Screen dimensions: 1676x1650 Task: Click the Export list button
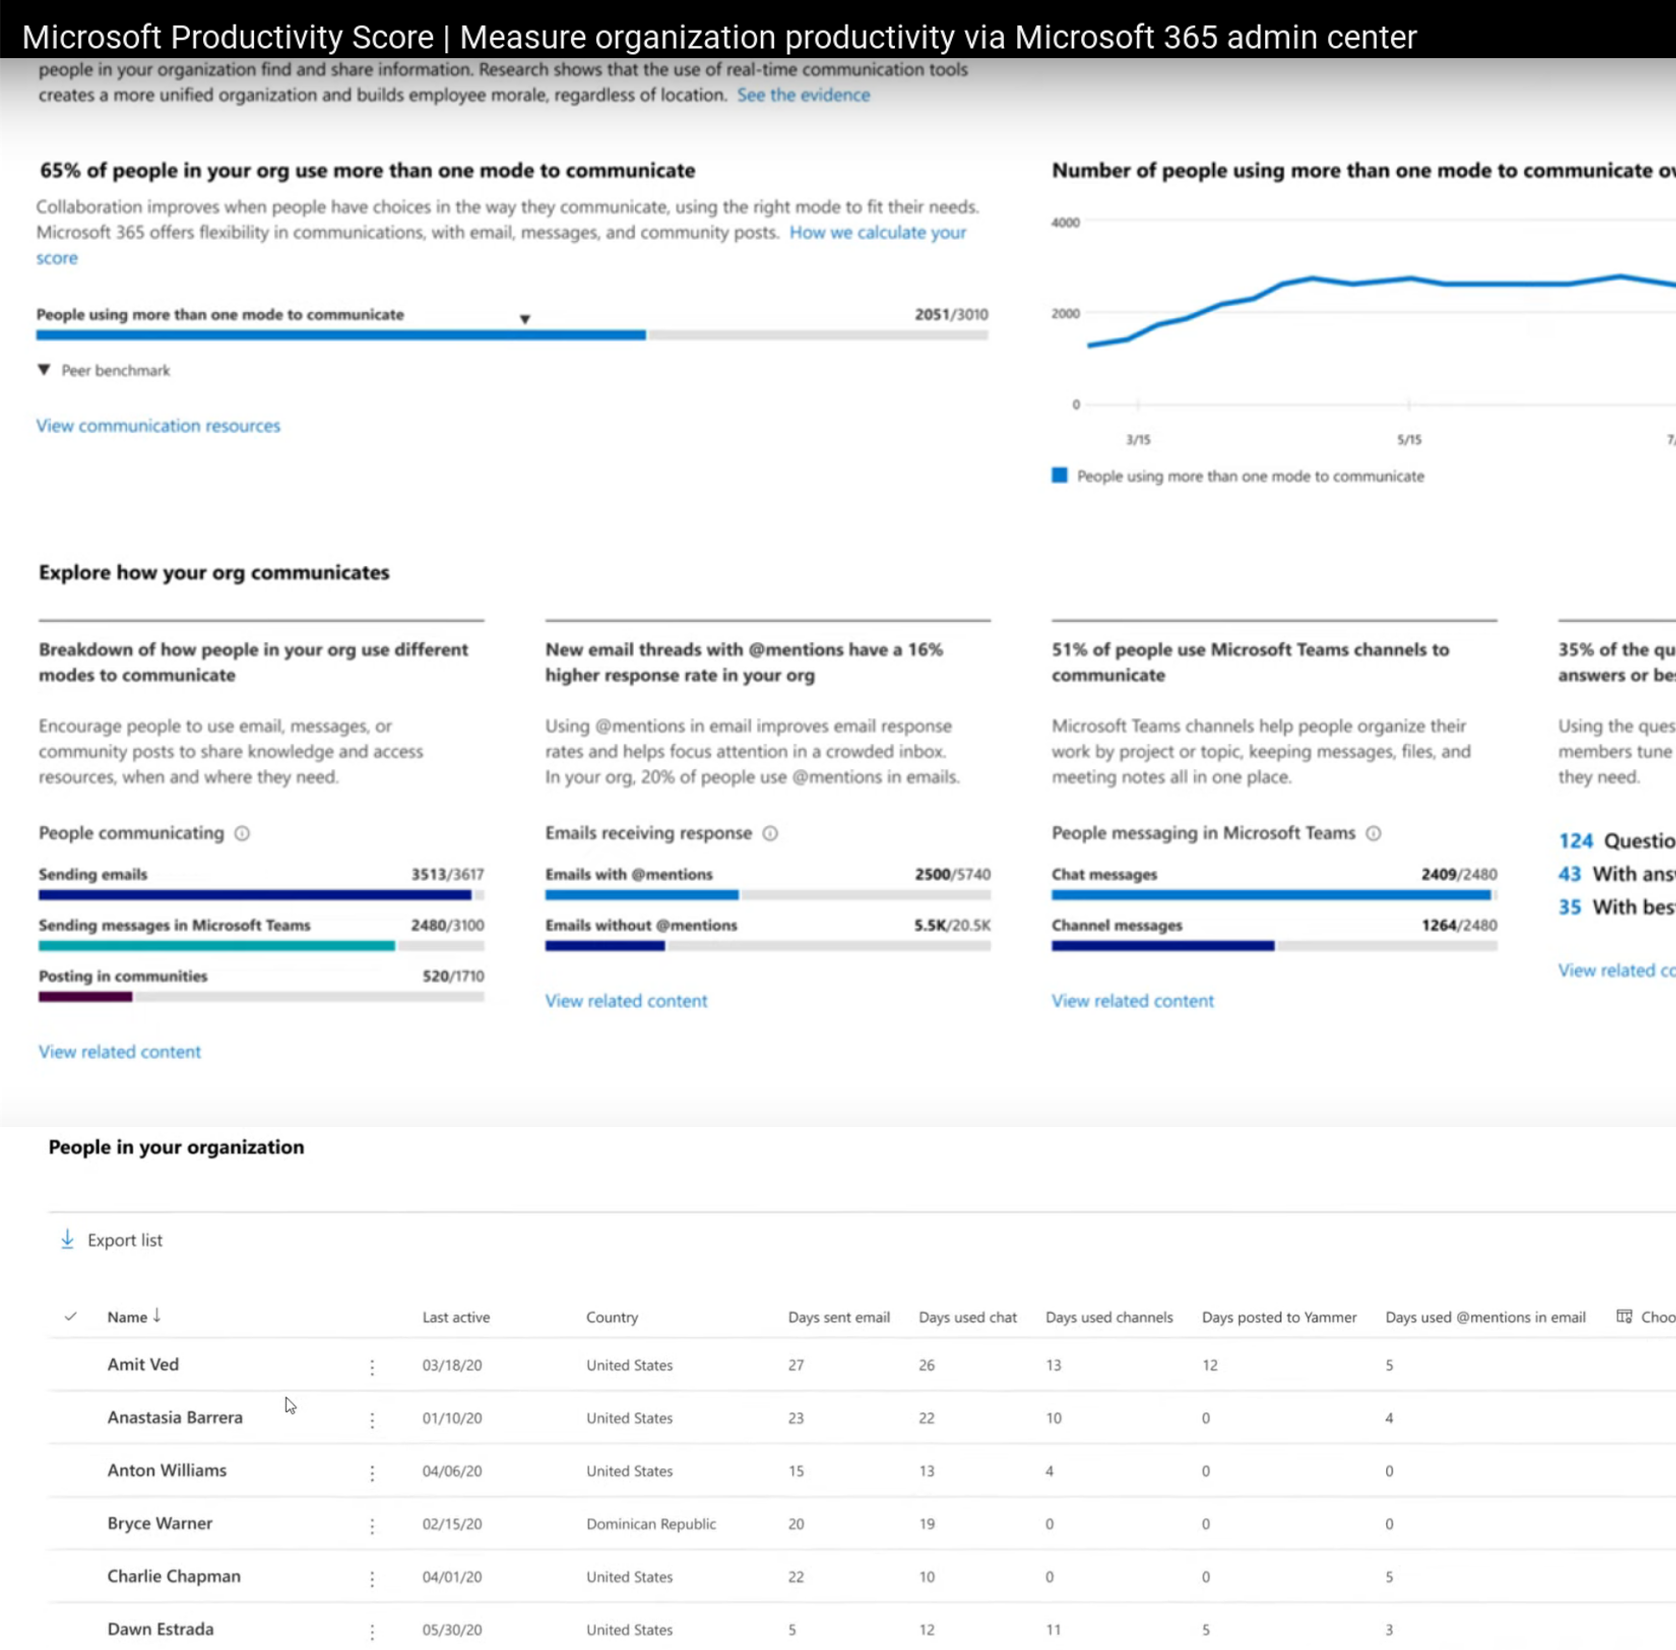coord(111,1240)
